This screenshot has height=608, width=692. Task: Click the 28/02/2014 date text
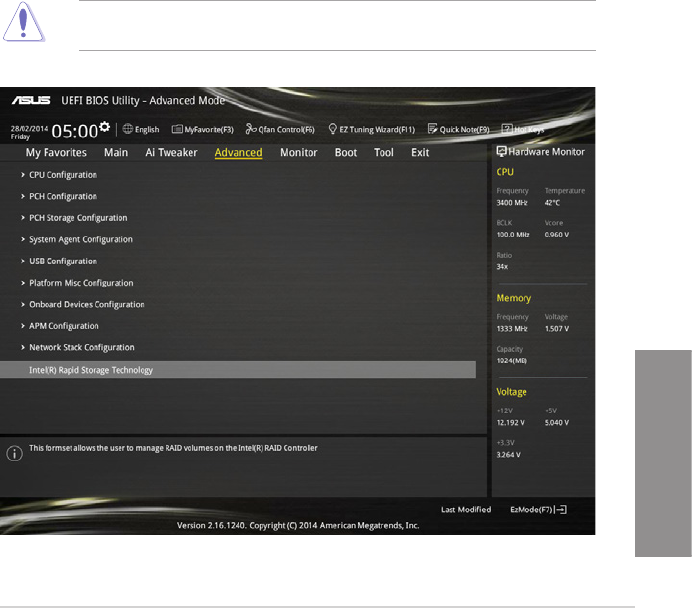(29, 129)
